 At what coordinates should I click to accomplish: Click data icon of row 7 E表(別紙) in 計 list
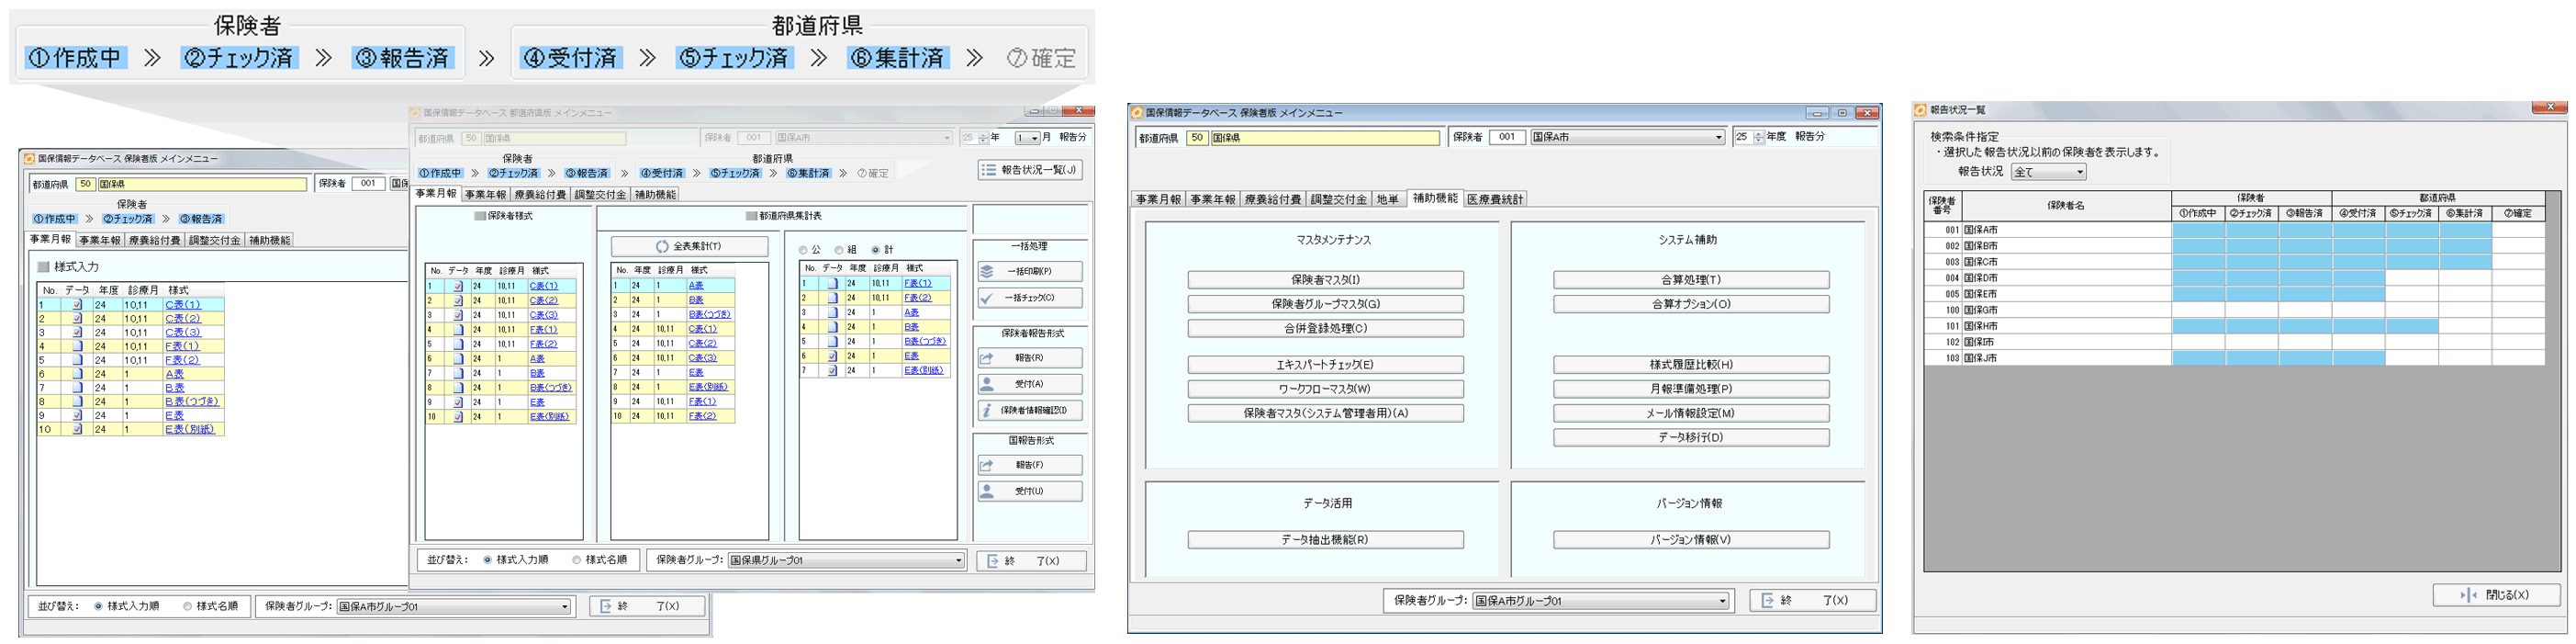click(832, 370)
